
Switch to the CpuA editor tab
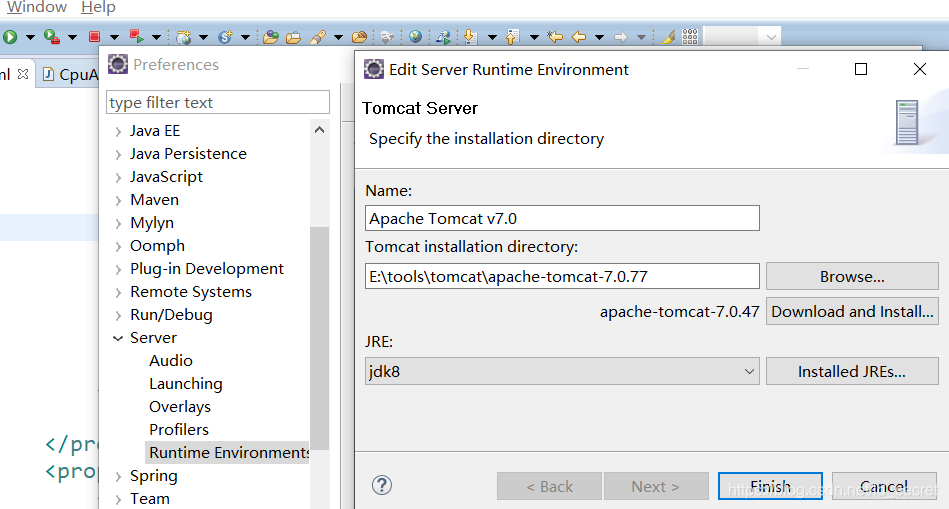70,74
